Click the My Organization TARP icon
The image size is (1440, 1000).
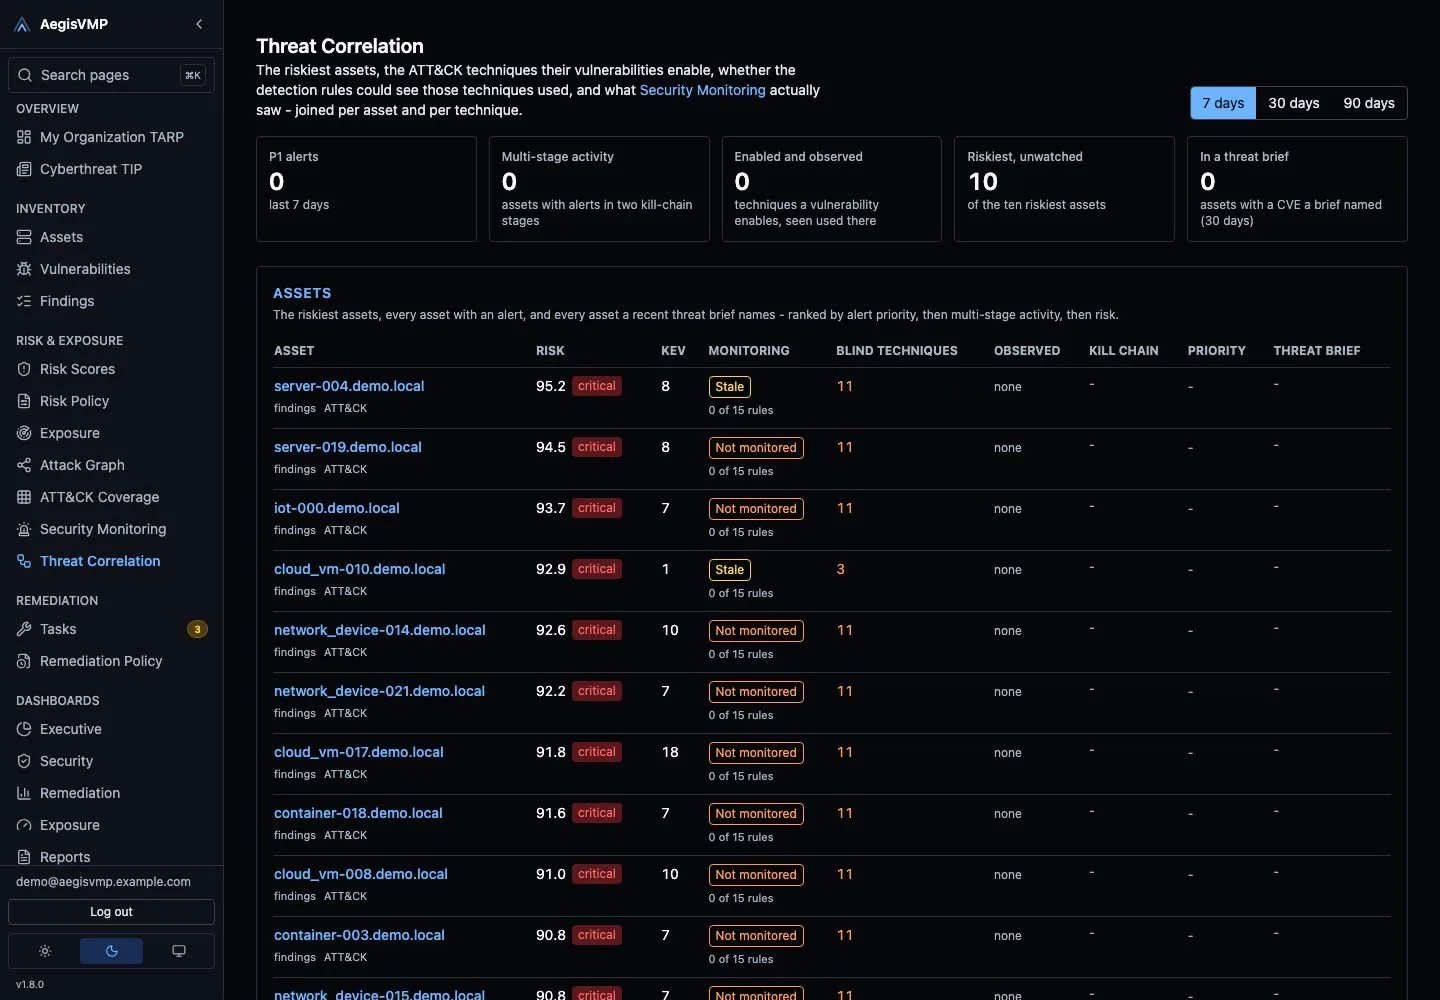click(24, 137)
